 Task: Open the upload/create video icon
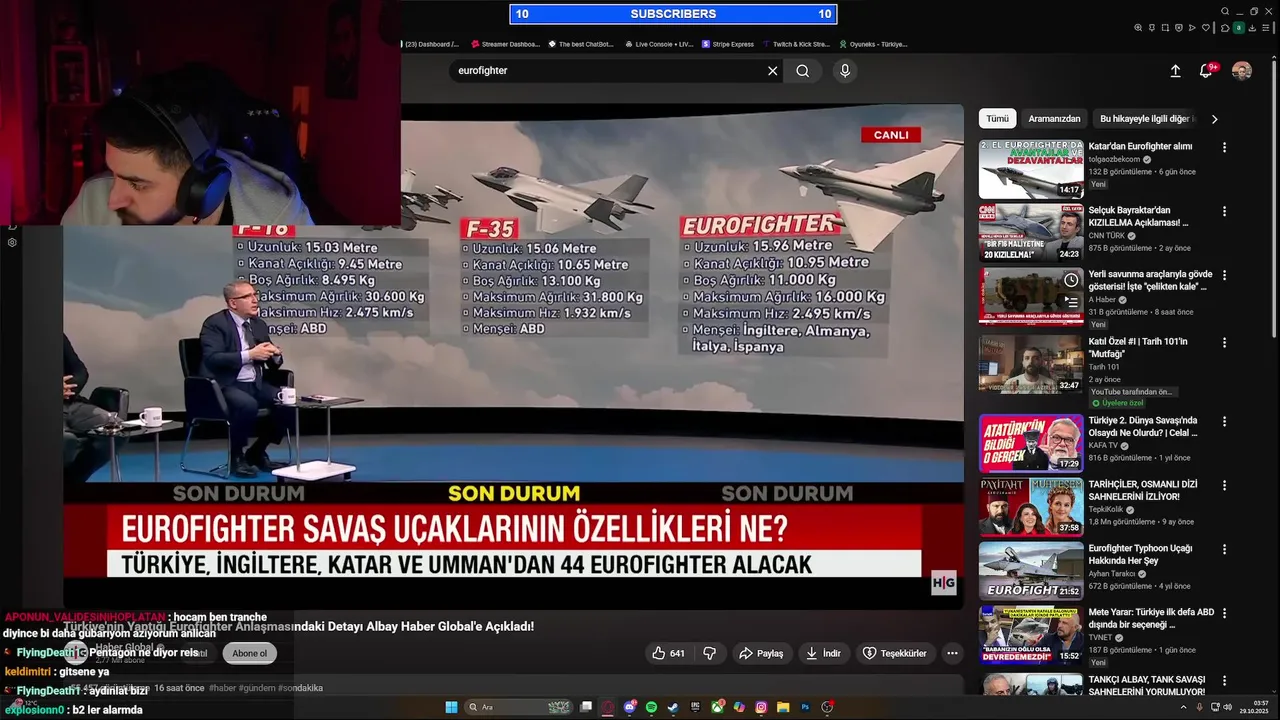tap(1175, 71)
